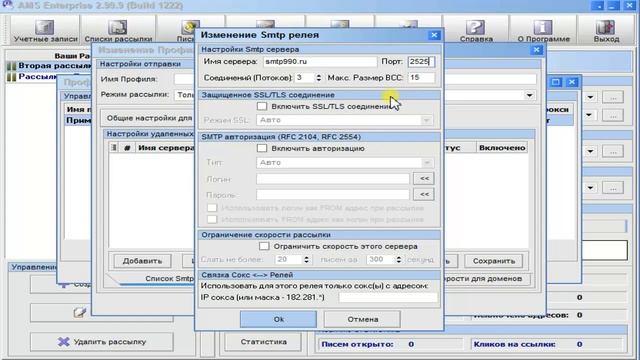Enable Включить авторизацию checkbox

262,148
